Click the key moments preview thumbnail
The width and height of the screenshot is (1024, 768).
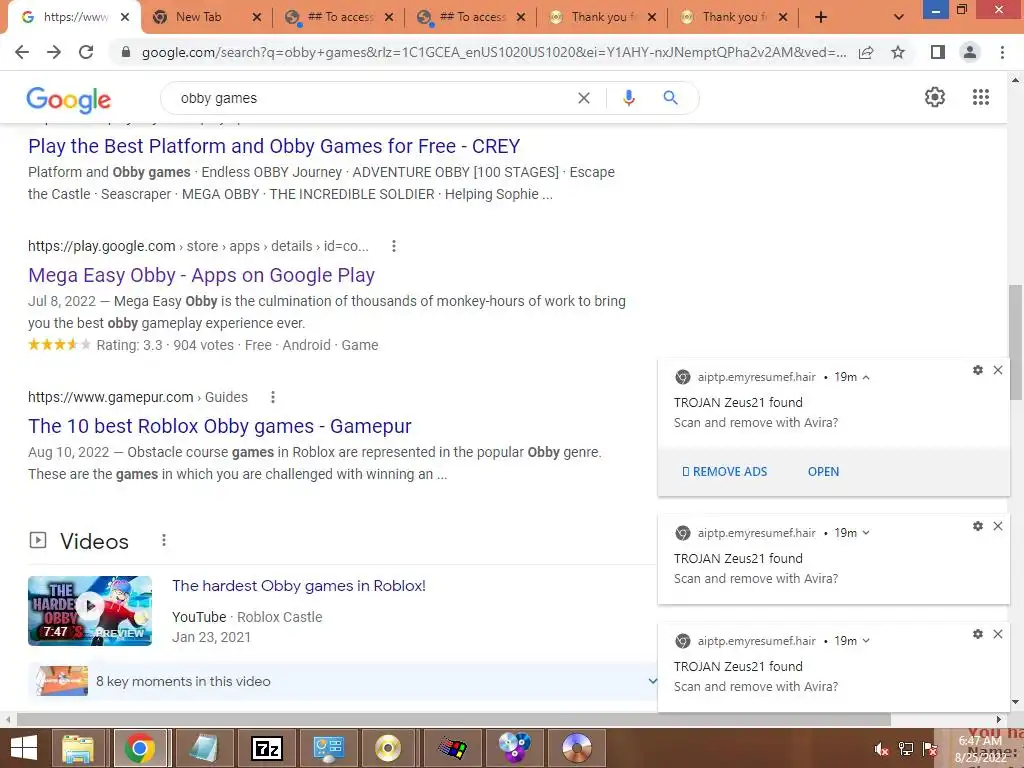[61, 681]
